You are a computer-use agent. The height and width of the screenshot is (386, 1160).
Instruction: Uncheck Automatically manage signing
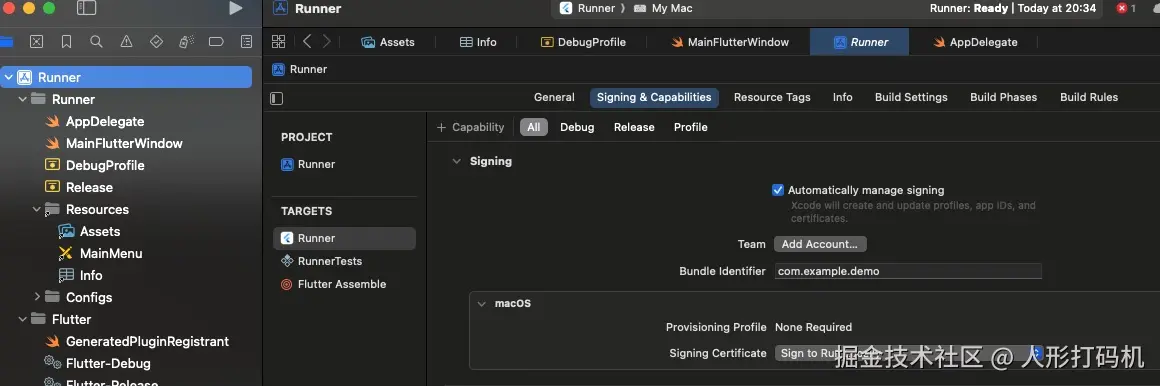point(778,190)
